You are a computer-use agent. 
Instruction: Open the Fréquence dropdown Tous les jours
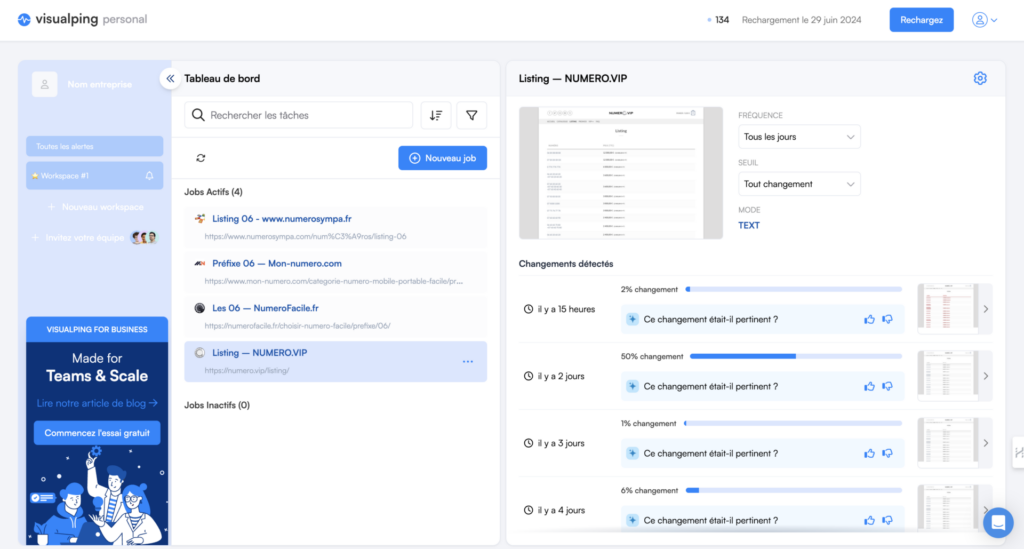pos(799,137)
